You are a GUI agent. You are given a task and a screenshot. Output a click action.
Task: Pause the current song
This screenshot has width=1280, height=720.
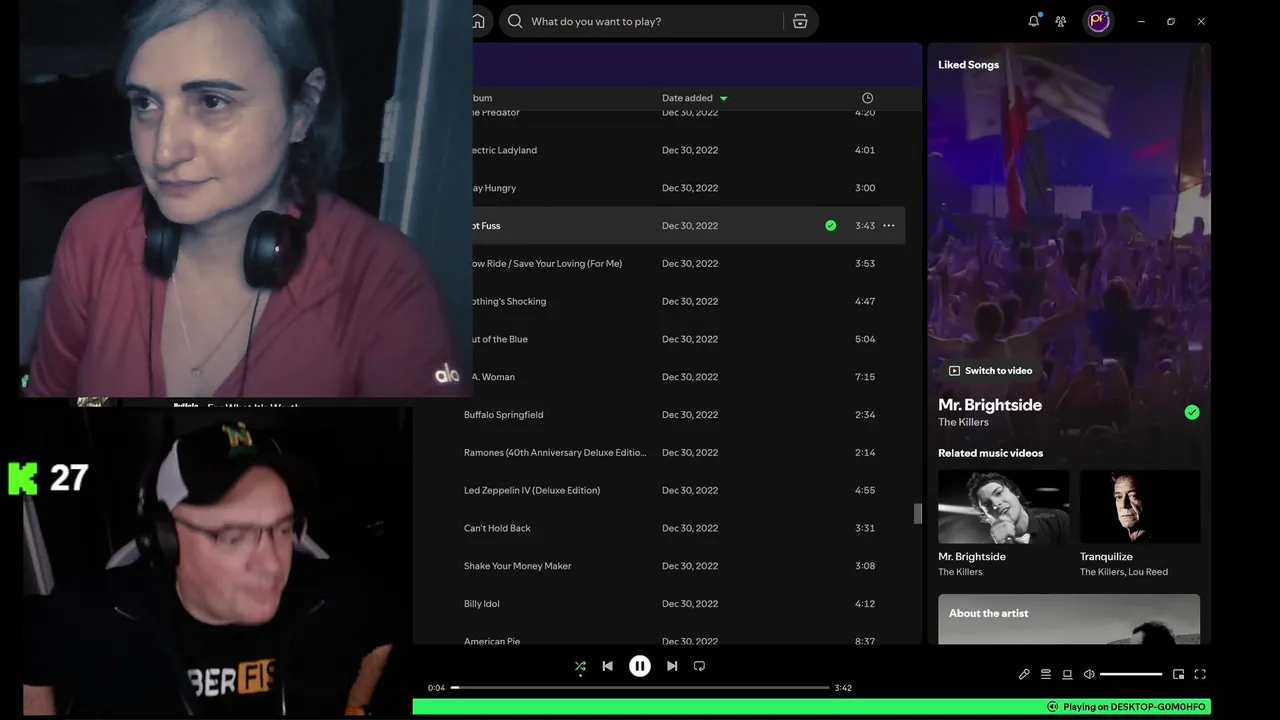coord(640,666)
